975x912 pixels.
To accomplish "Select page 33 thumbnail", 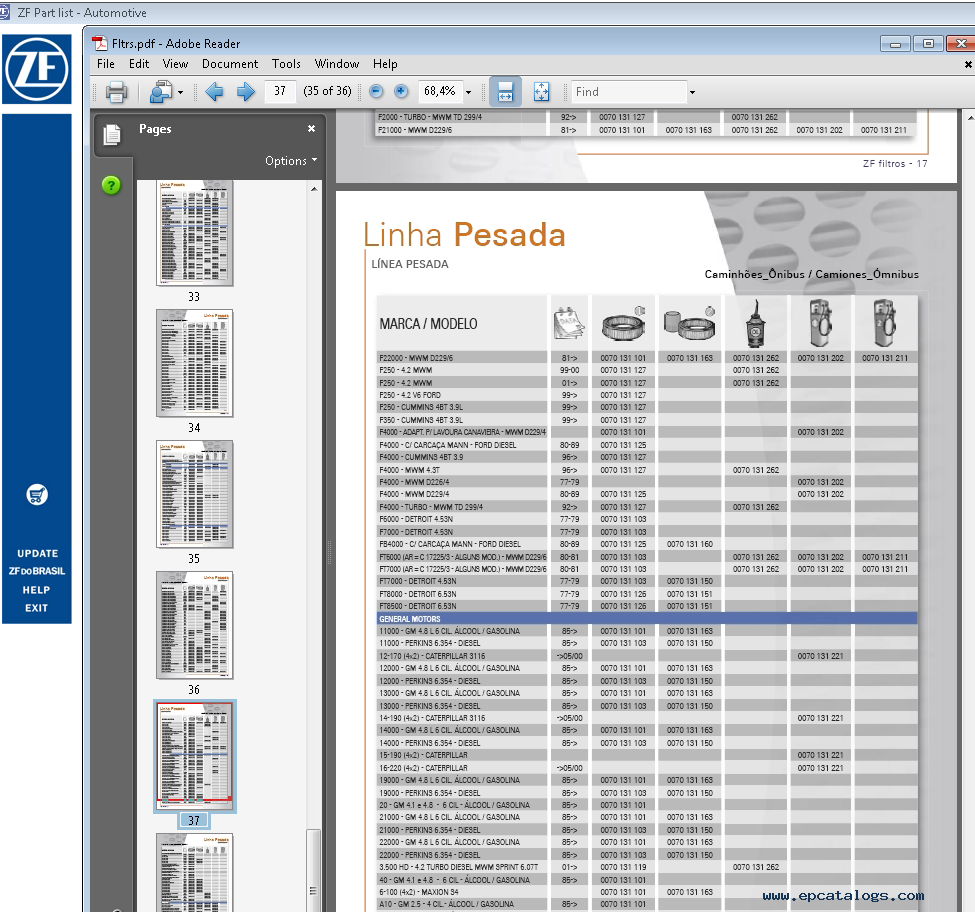I will tap(195, 233).
